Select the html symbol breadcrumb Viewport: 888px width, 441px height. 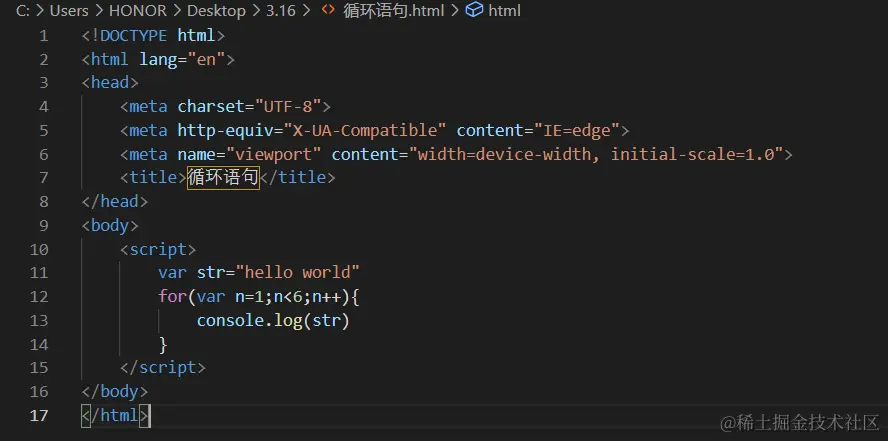pos(504,11)
